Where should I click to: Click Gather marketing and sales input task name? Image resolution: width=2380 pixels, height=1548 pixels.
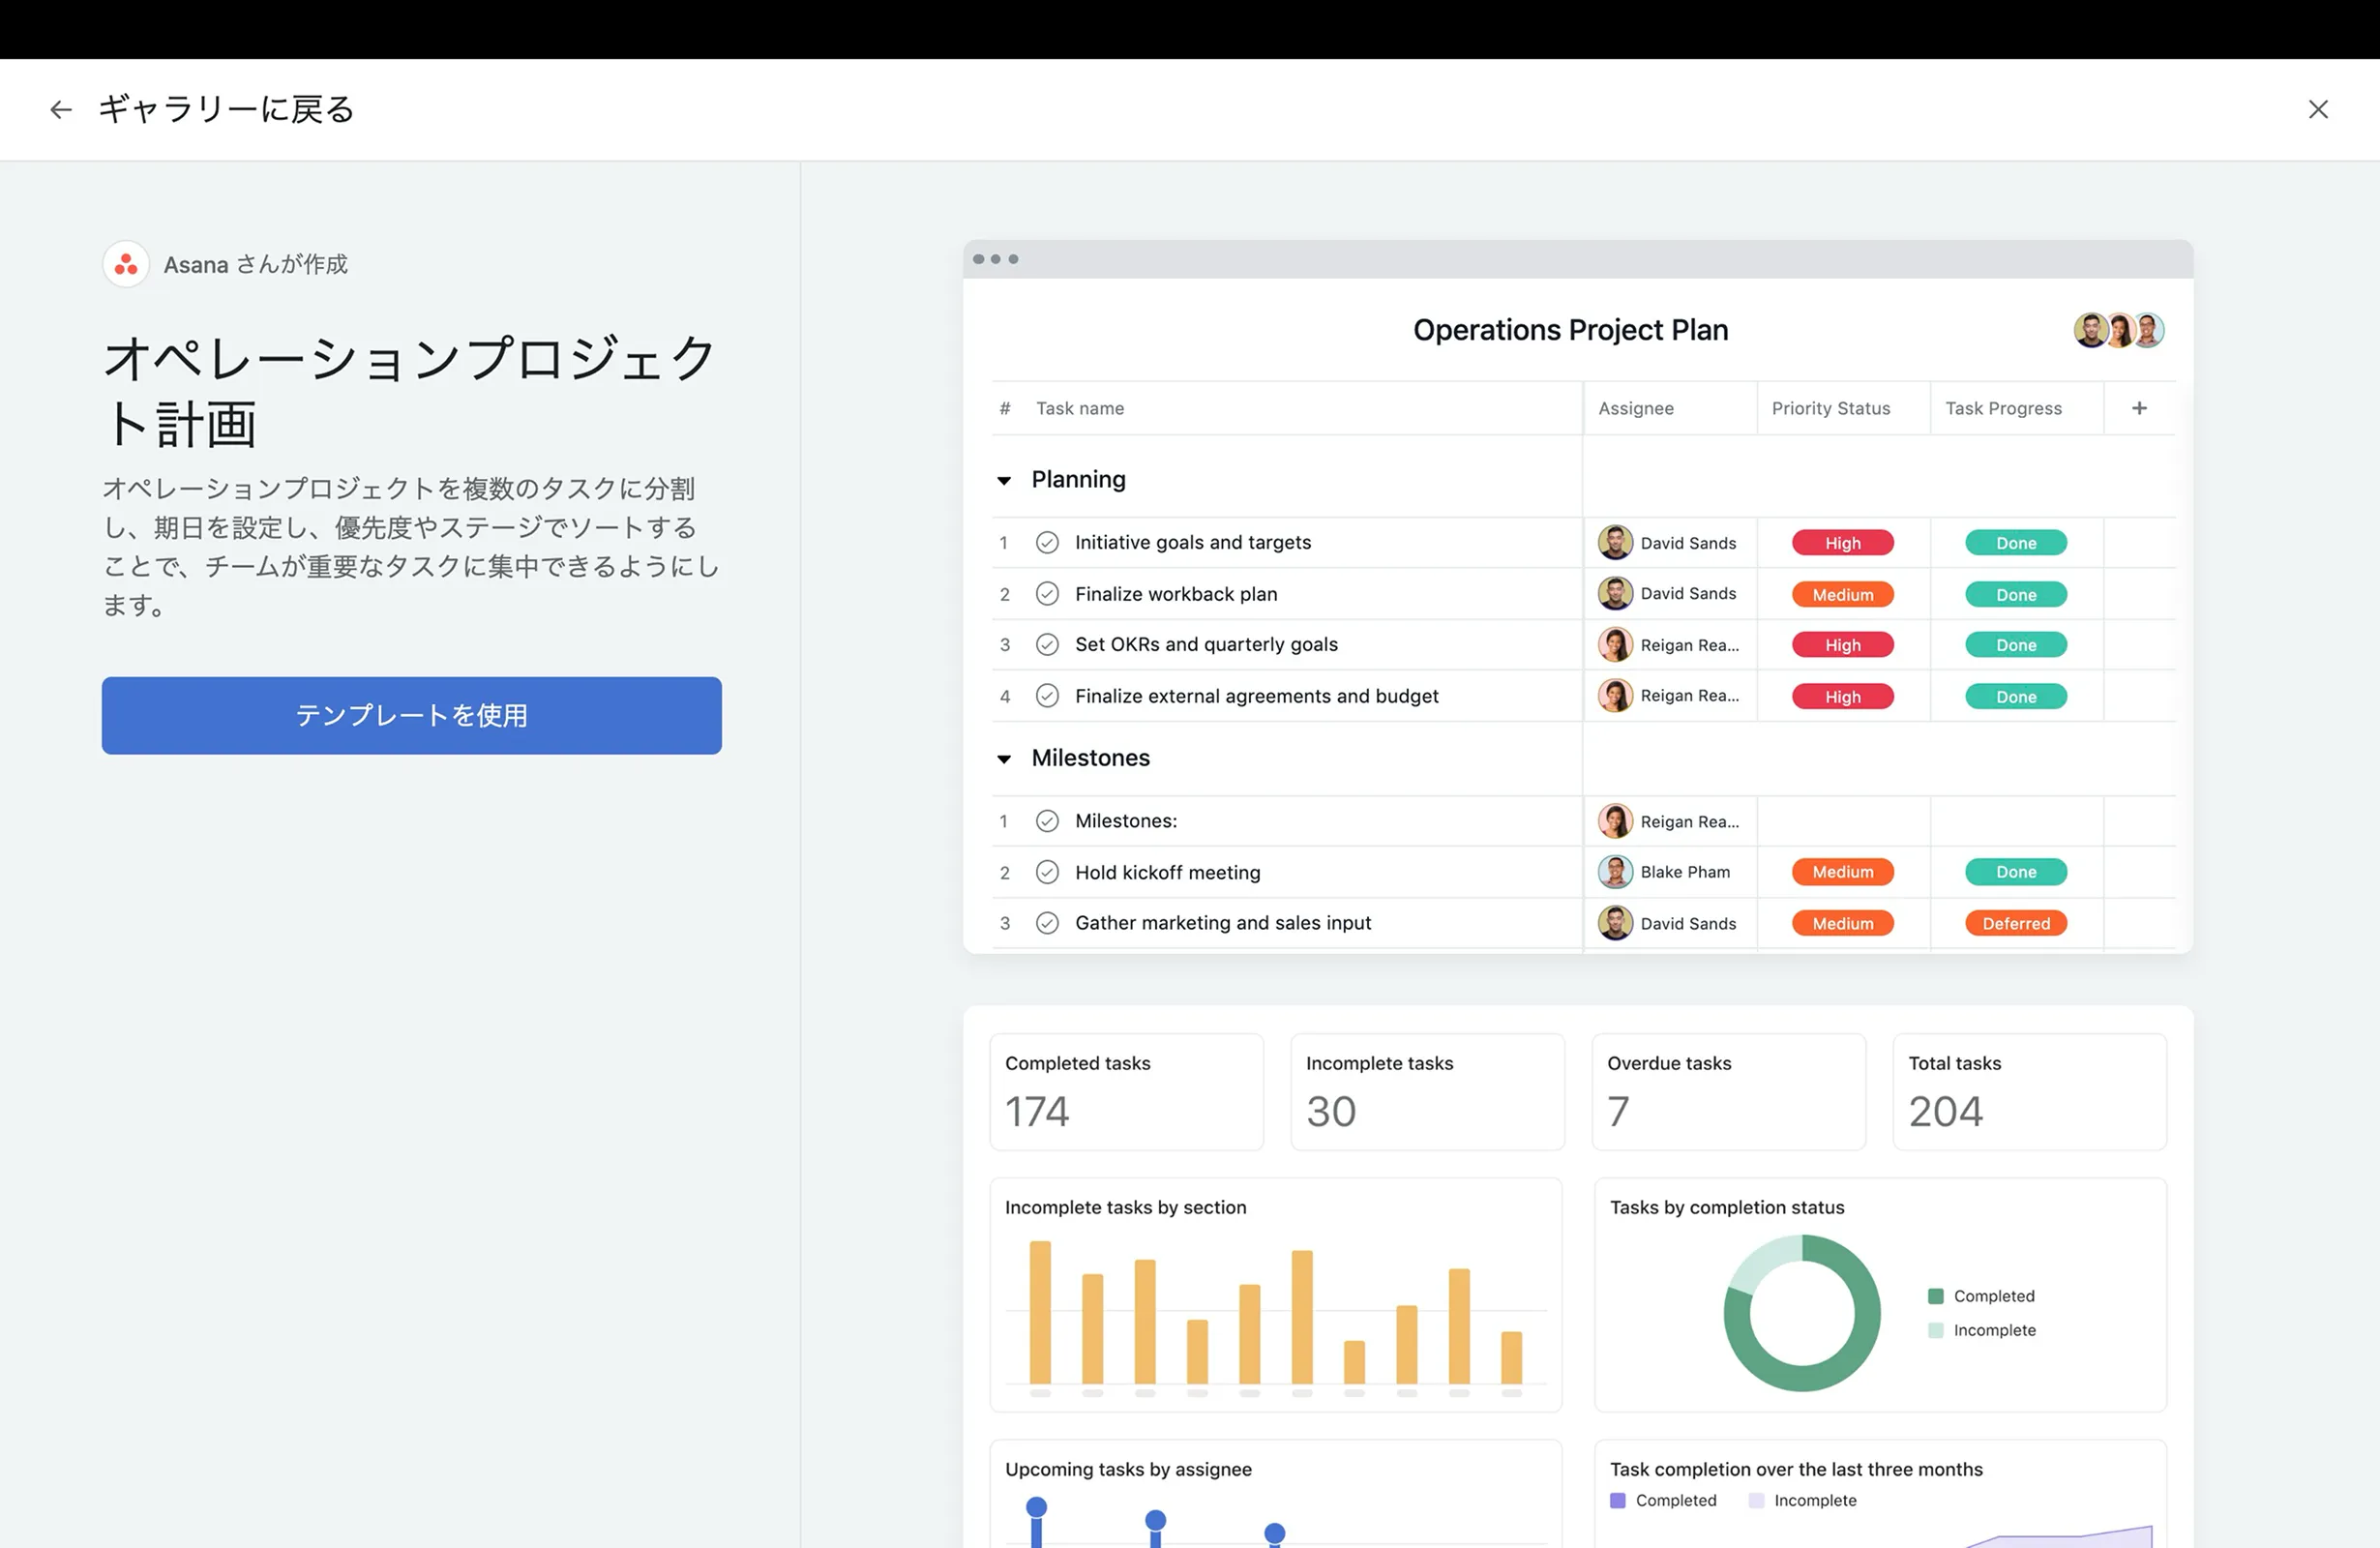click(x=1223, y=923)
